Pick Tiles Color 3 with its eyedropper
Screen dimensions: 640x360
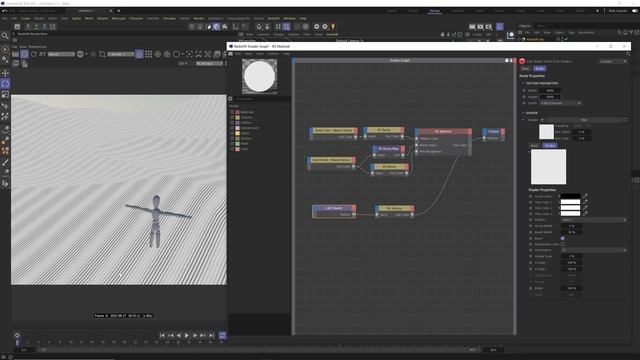pyautogui.click(x=585, y=213)
